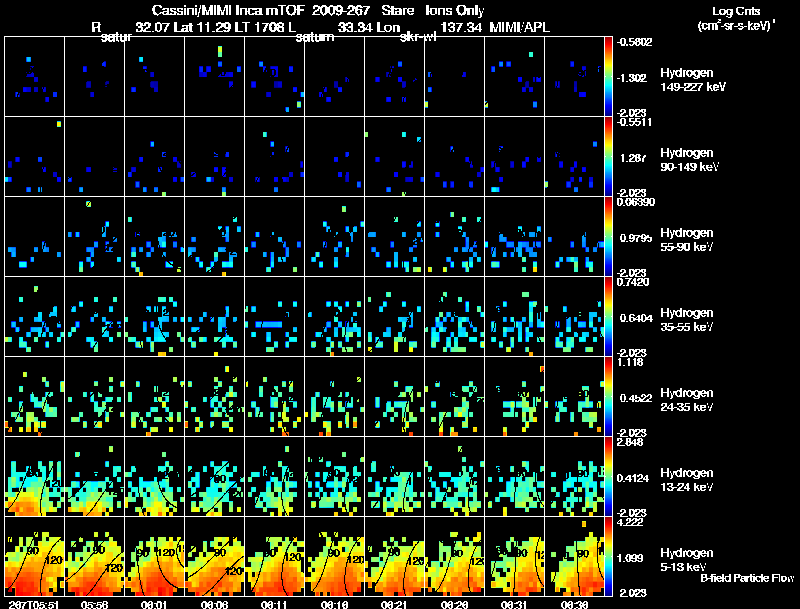Click the skr-wl label above panels
This screenshot has height=609, width=800.
click(x=418, y=37)
